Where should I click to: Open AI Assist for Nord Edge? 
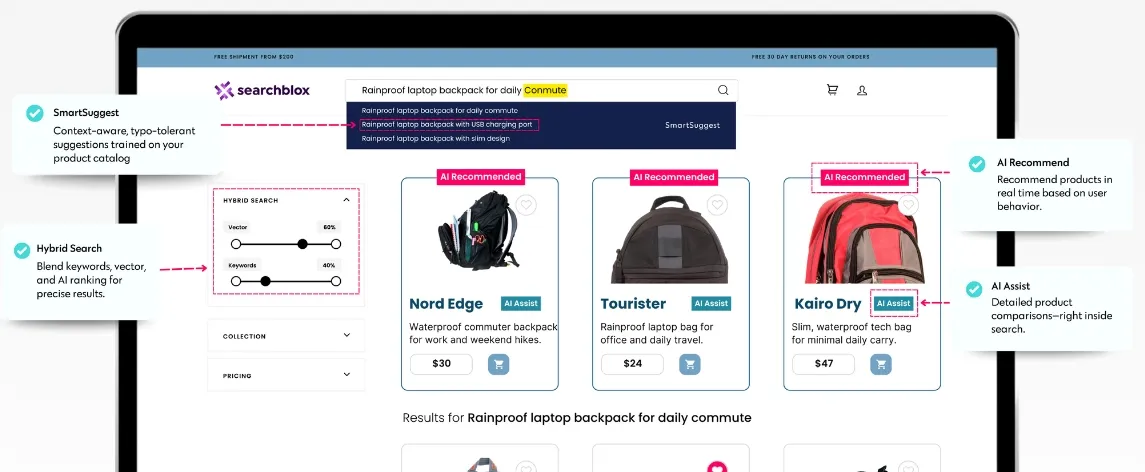click(x=521, y=303)
